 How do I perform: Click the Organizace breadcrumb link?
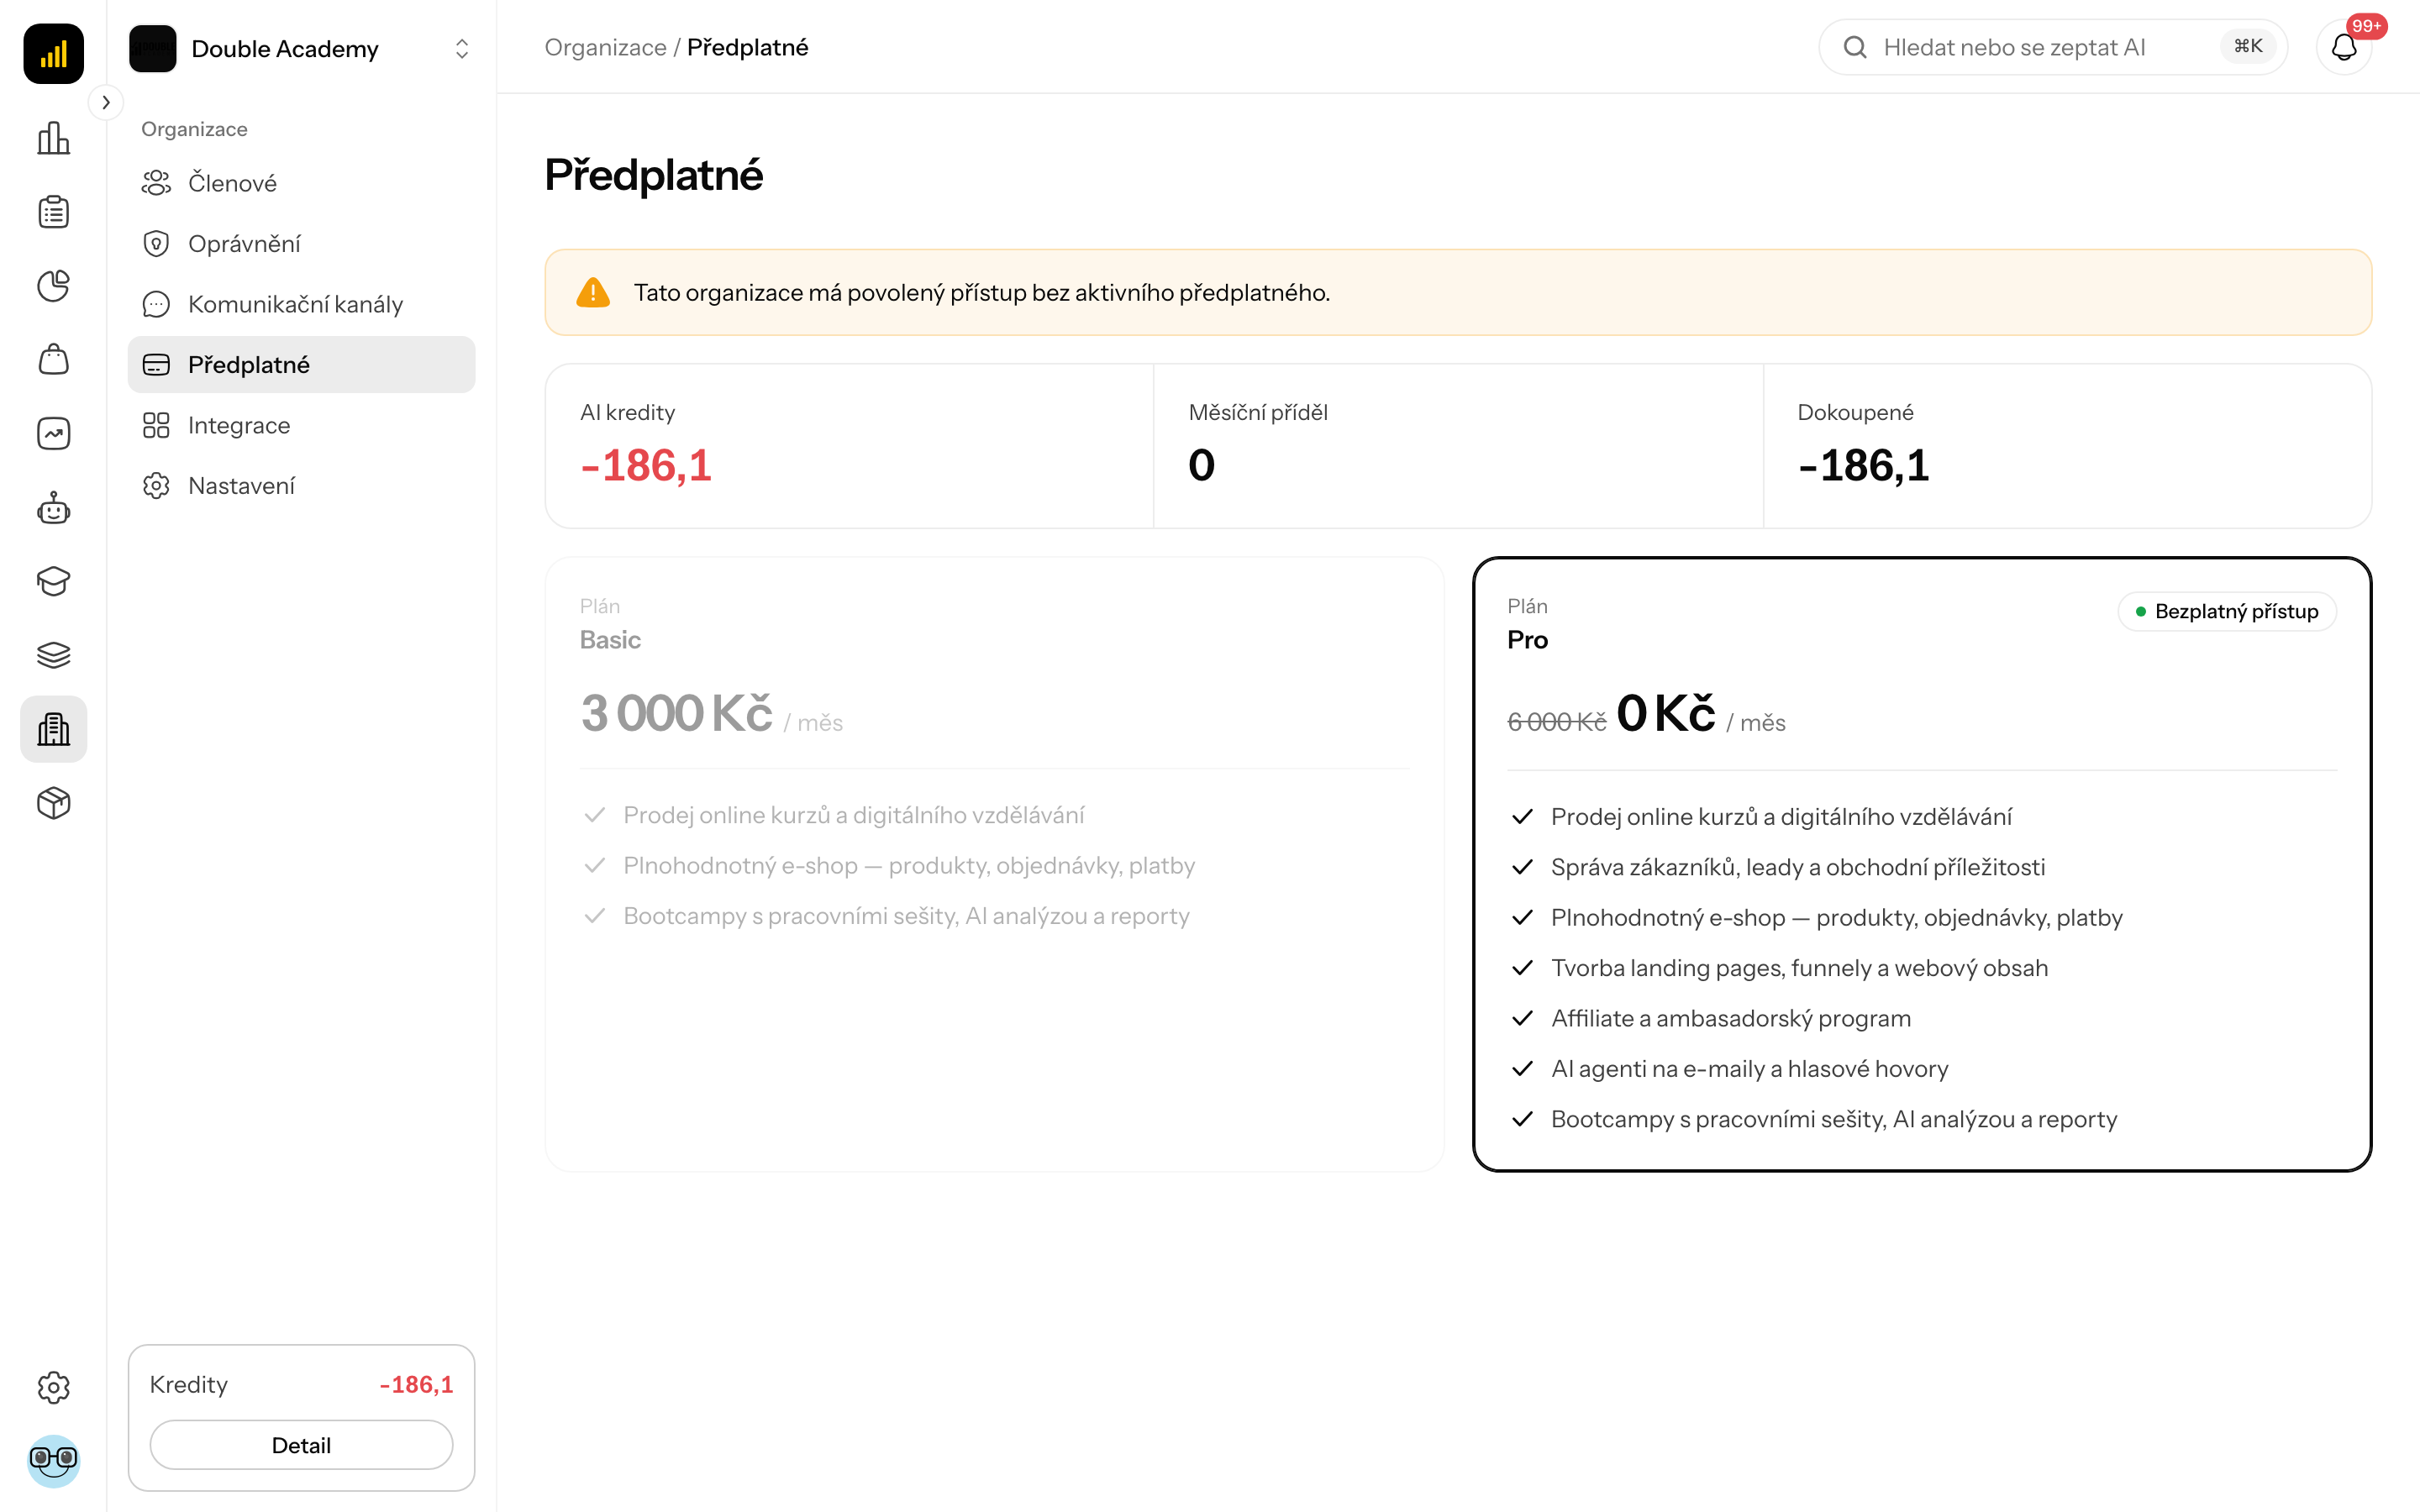(605, 47)
